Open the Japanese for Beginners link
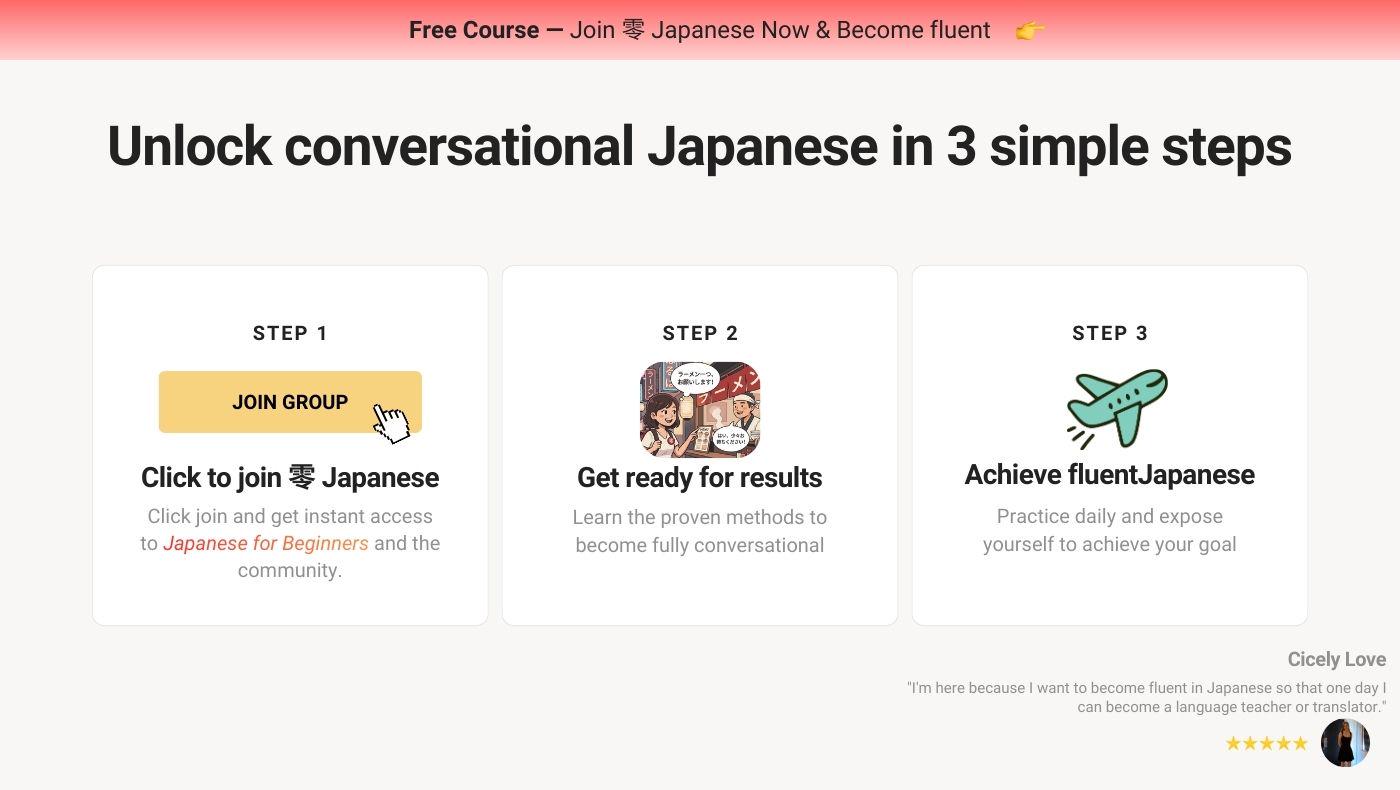The image size is (1400, 790). pos(266,543)
